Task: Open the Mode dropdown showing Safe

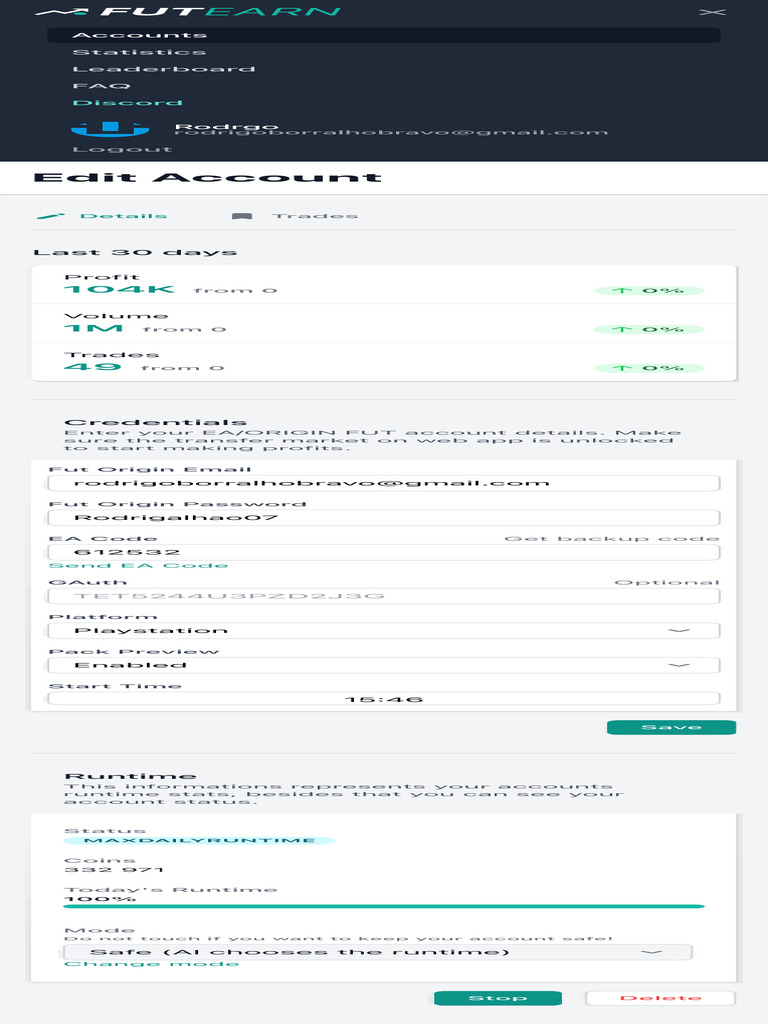Action: (x=377, y=952)
